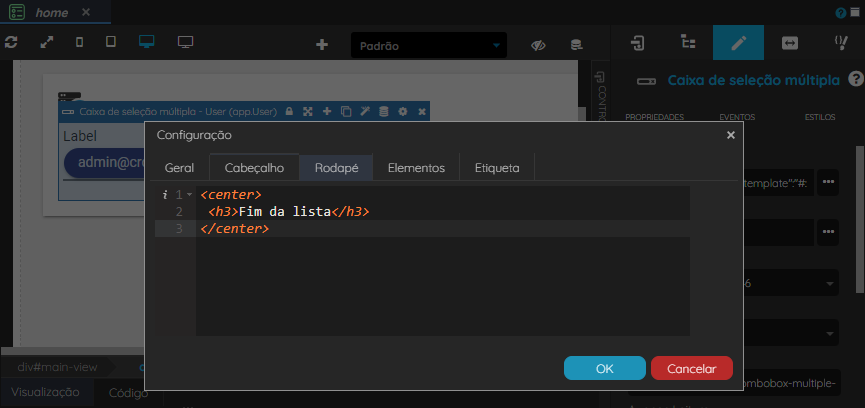Open the data source database icon

point(576,45)
